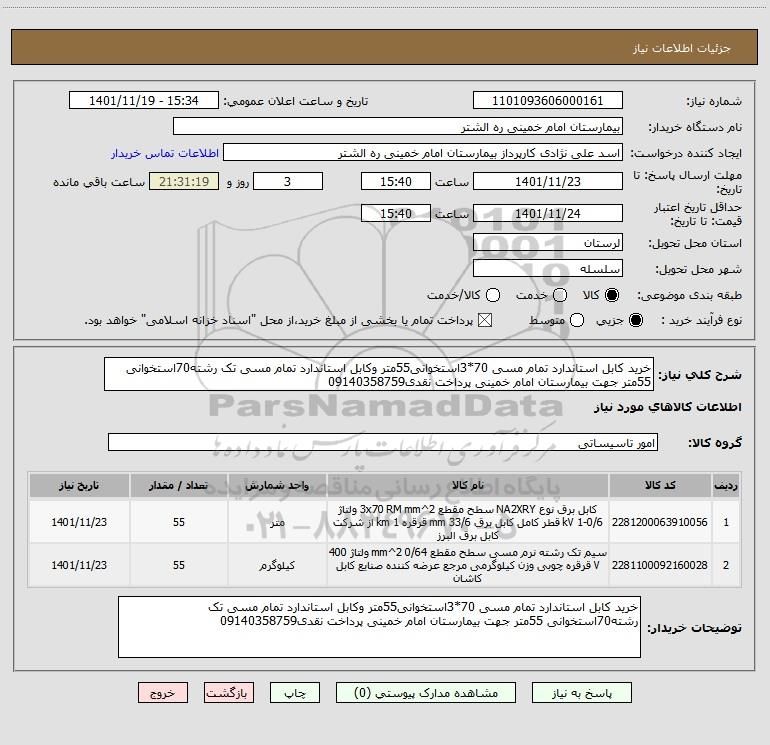Click the کیلوگرم unit cell

point(277,565)
